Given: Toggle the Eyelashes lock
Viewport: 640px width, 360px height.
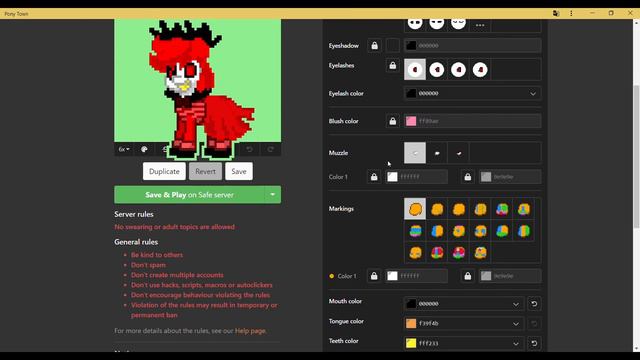Looking at the screenshot, I should (393, 65).
